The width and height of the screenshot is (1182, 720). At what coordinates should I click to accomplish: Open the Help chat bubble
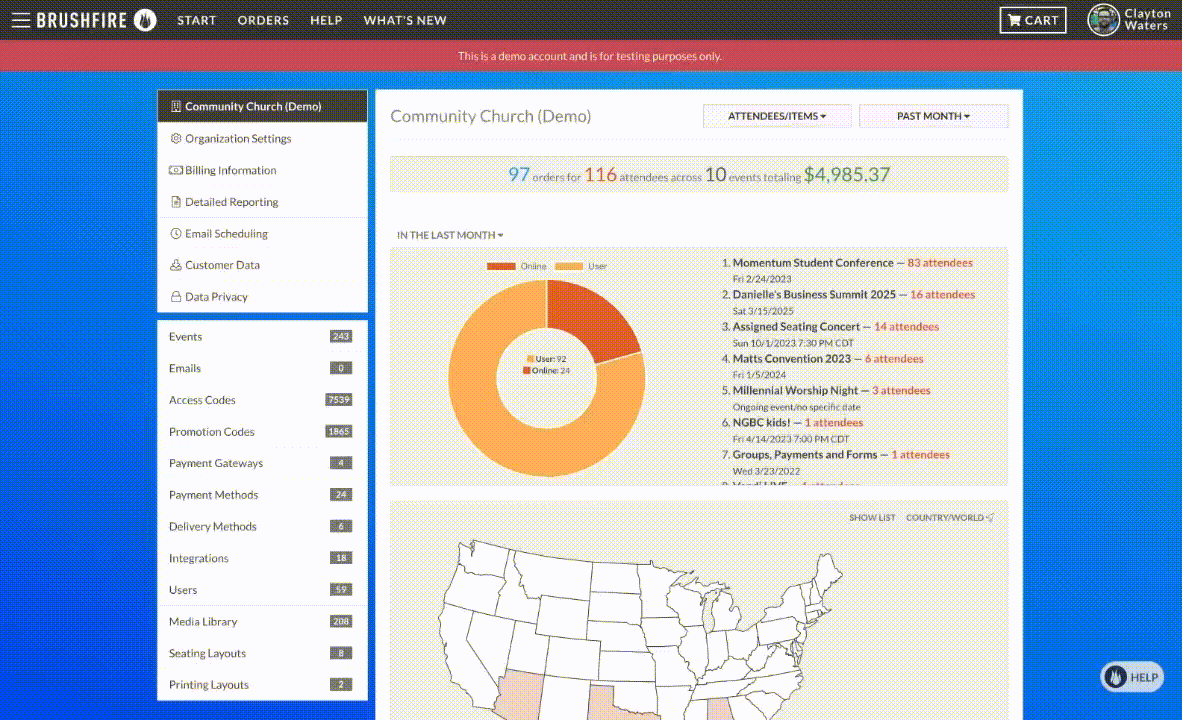[1133, 677]
